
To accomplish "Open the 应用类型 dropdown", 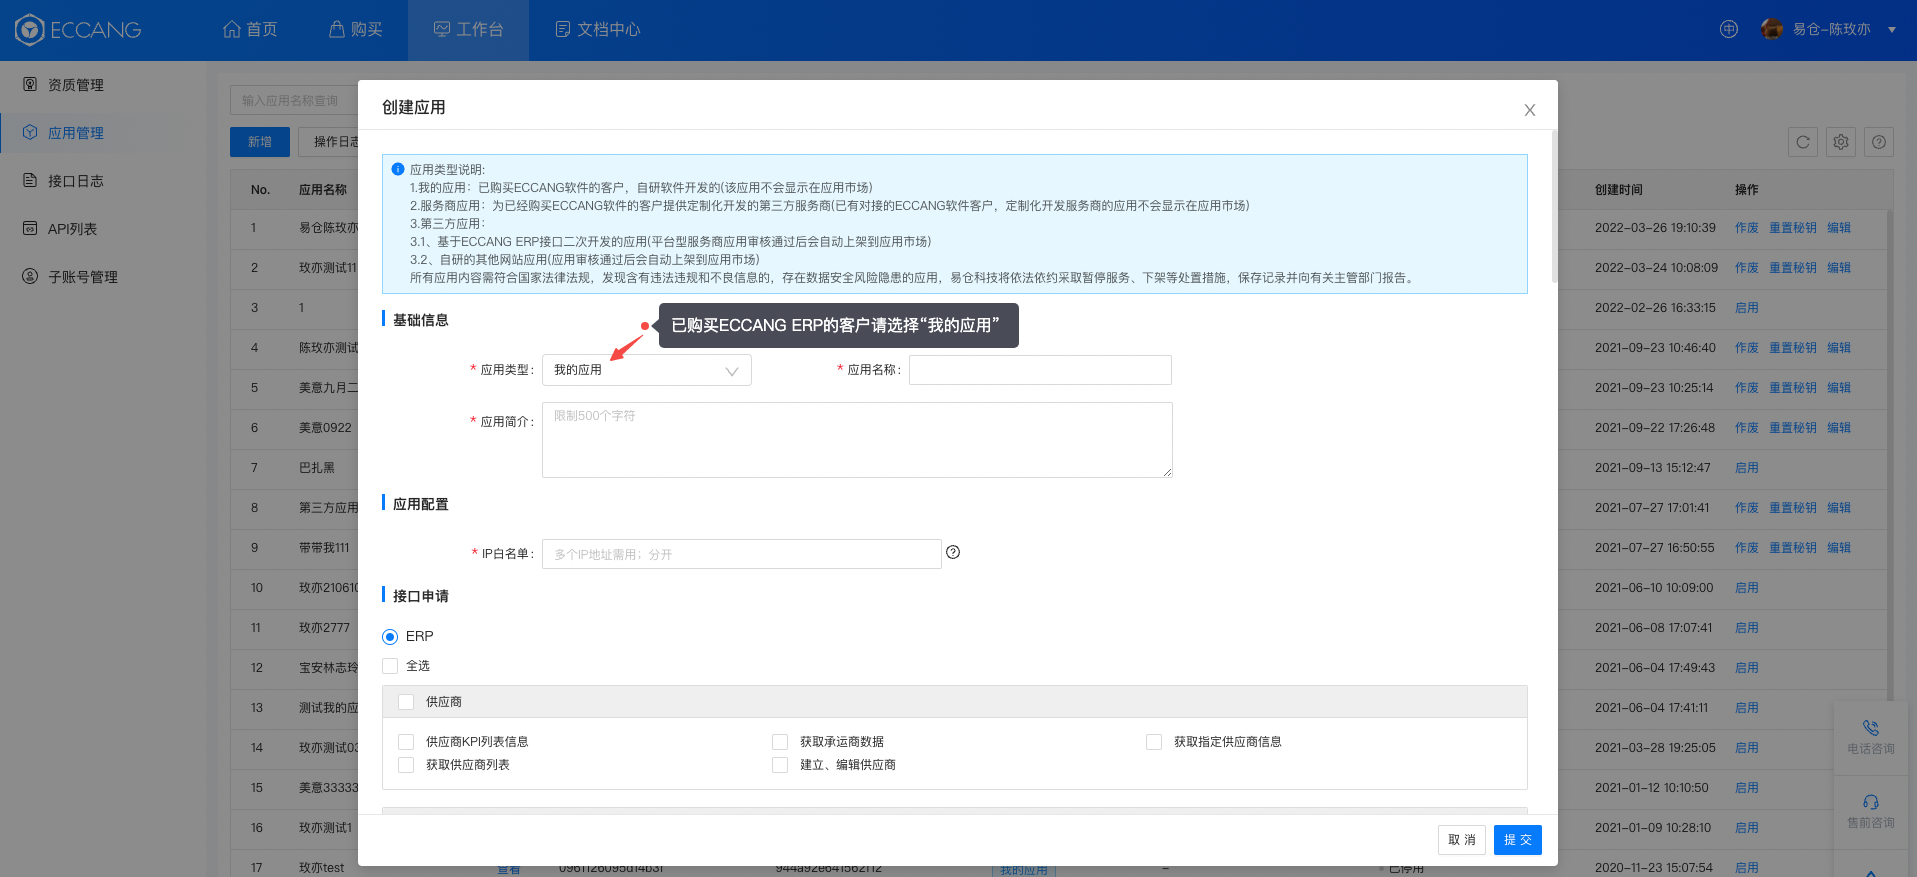I will tap(647, 370).
